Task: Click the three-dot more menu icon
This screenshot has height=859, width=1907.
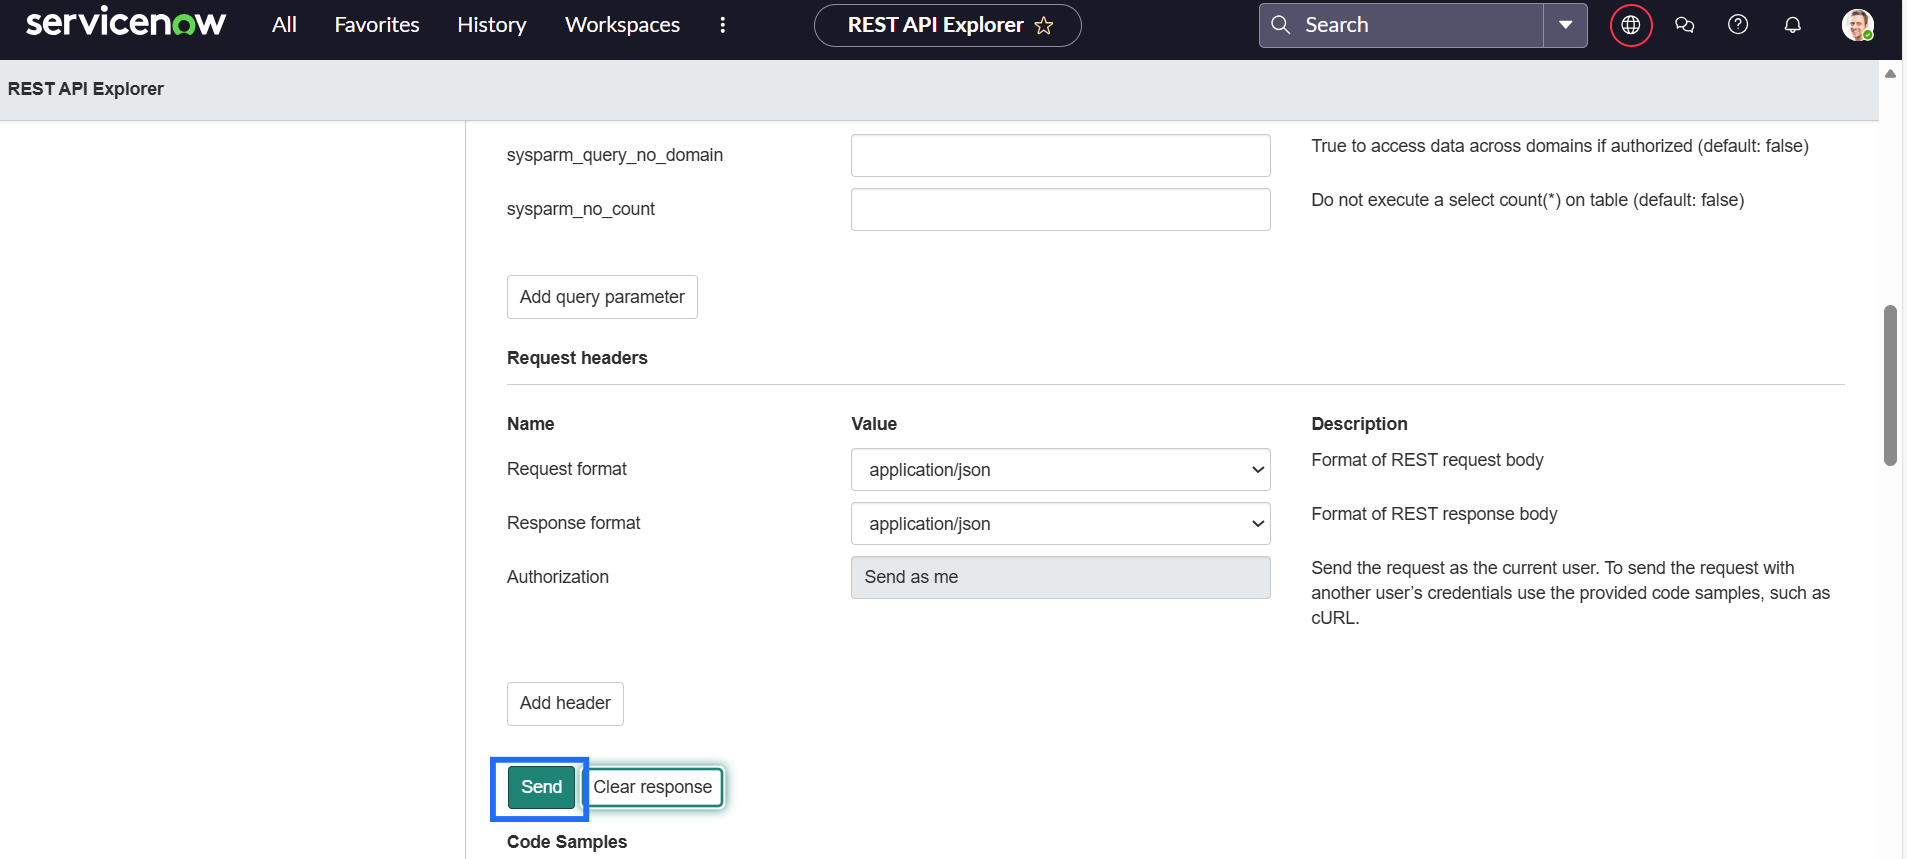Action: coord(723,25)
